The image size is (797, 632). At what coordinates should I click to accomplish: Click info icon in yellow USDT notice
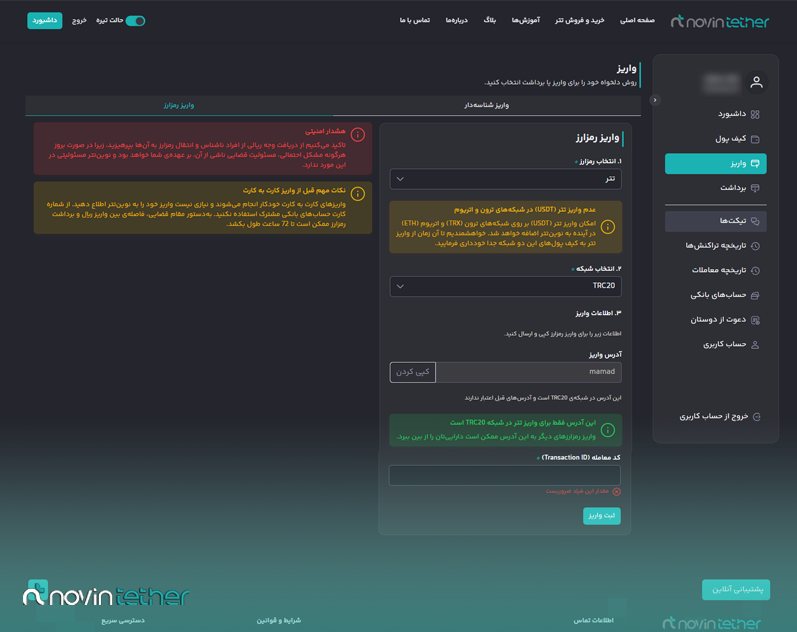tap(607, 227)
